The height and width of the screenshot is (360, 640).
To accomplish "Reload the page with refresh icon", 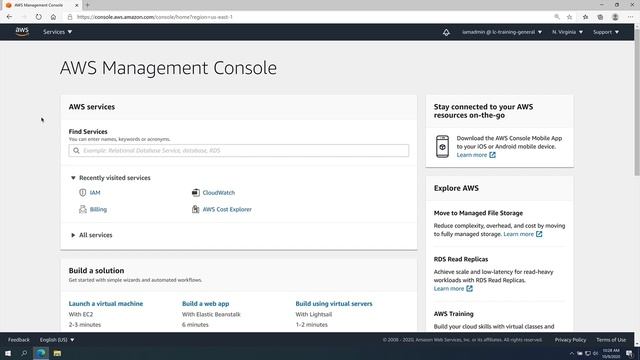I will pos(38,17).
